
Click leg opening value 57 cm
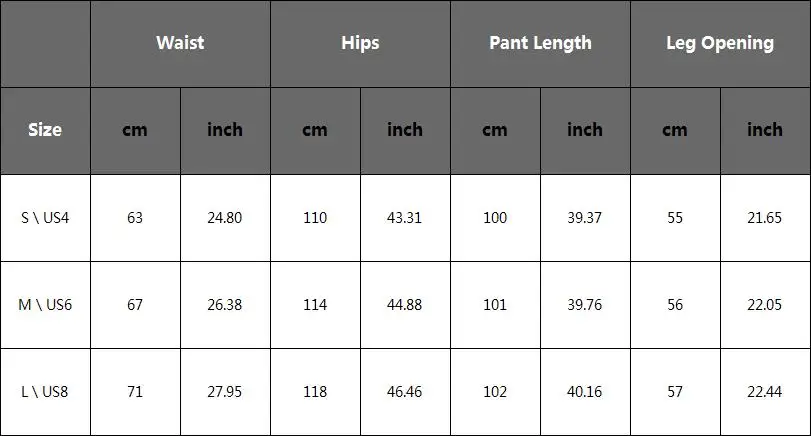tap(675, 392)
